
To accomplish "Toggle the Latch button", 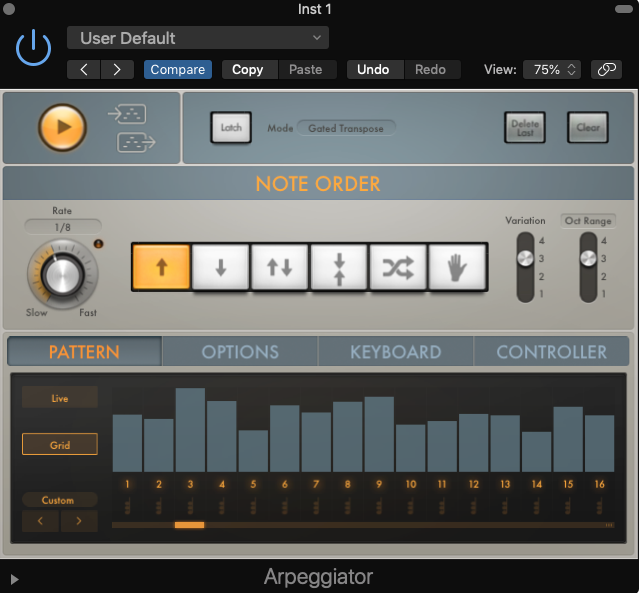I will click(231, 128).
